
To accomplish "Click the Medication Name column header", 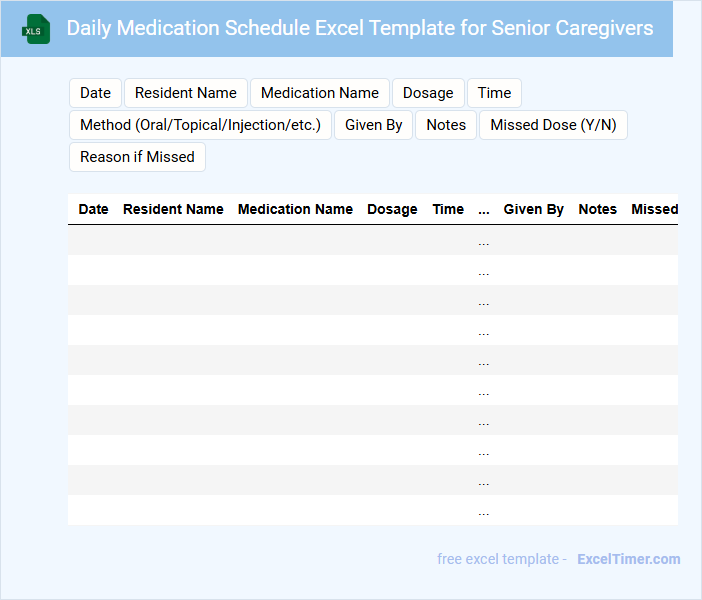I will tap(295, 209).
